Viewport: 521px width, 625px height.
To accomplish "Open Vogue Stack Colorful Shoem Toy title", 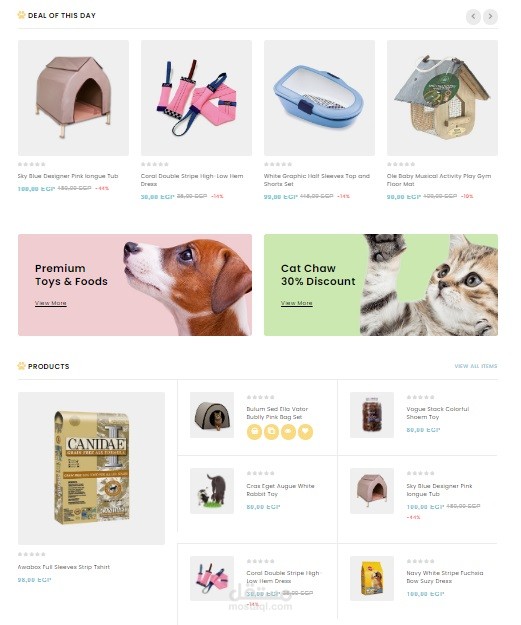I will [438, 413].
